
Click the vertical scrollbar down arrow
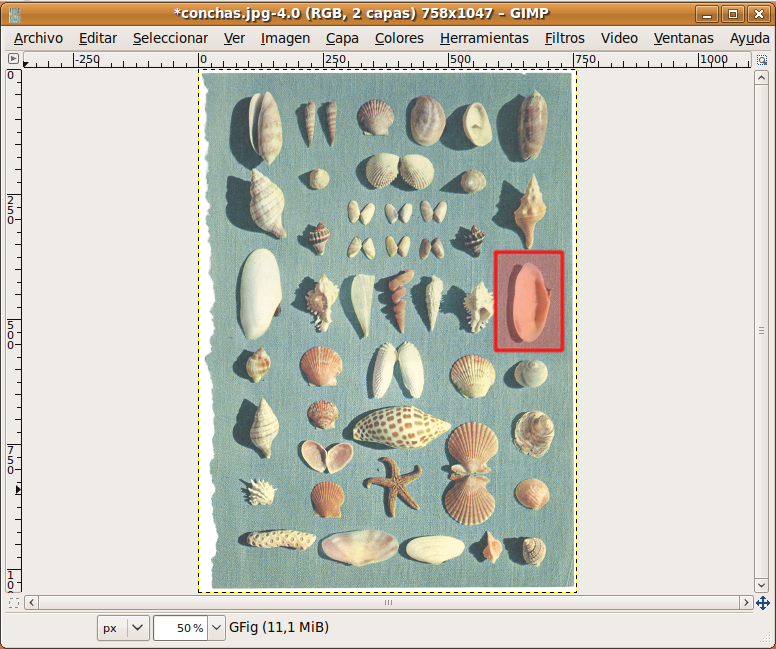(763, 587)
